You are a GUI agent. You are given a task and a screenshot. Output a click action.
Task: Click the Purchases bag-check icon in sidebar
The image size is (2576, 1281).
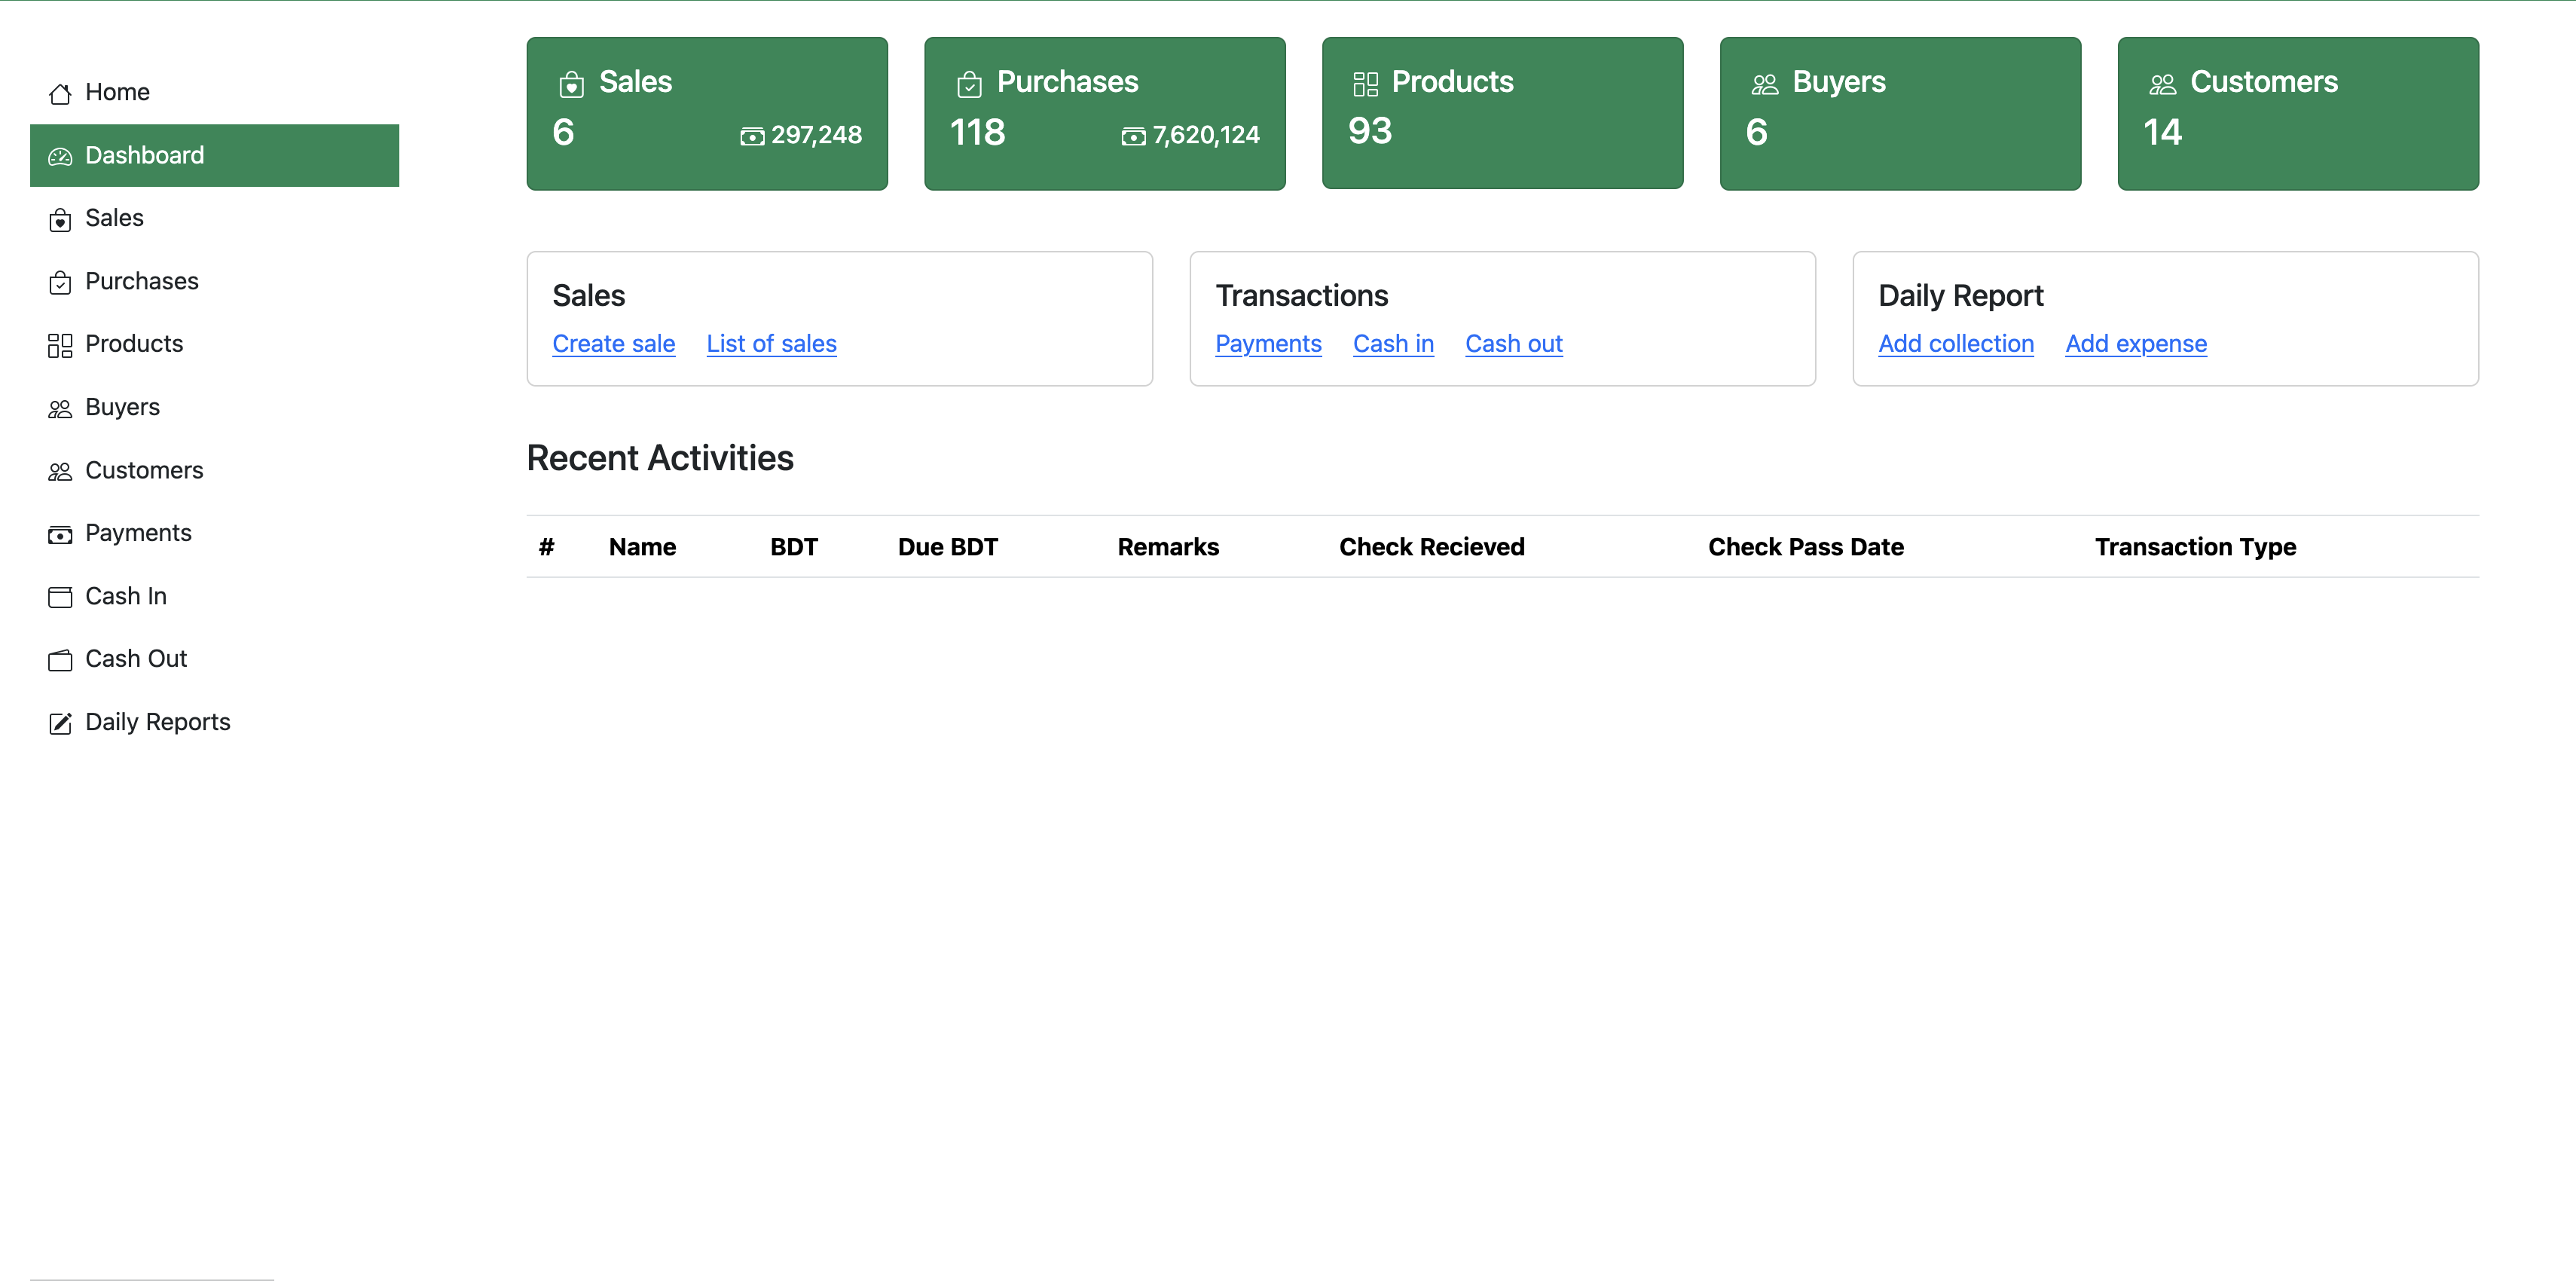tap(60, 282)
